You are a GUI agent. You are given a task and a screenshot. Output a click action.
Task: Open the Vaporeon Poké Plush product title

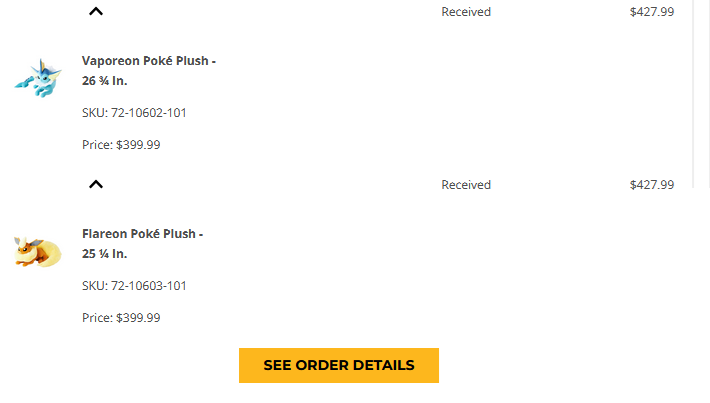(149, 61)
